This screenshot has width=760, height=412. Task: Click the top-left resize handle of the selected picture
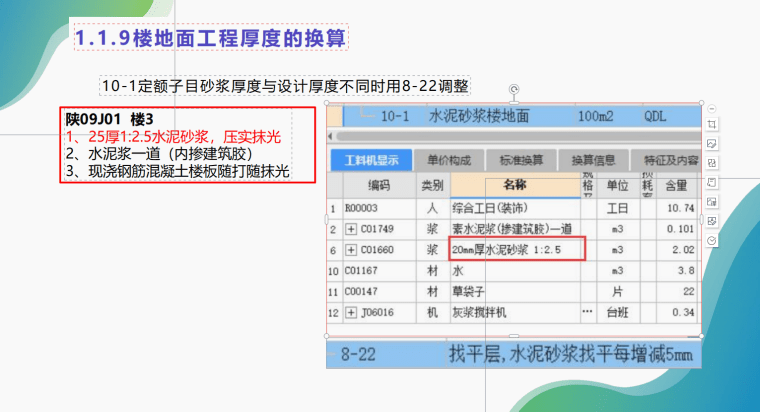coord(327,103)
